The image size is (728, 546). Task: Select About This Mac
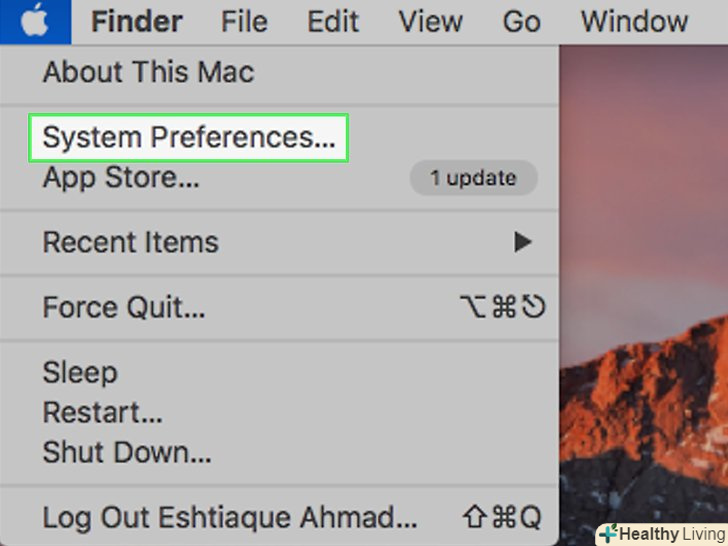click(148, 72)
